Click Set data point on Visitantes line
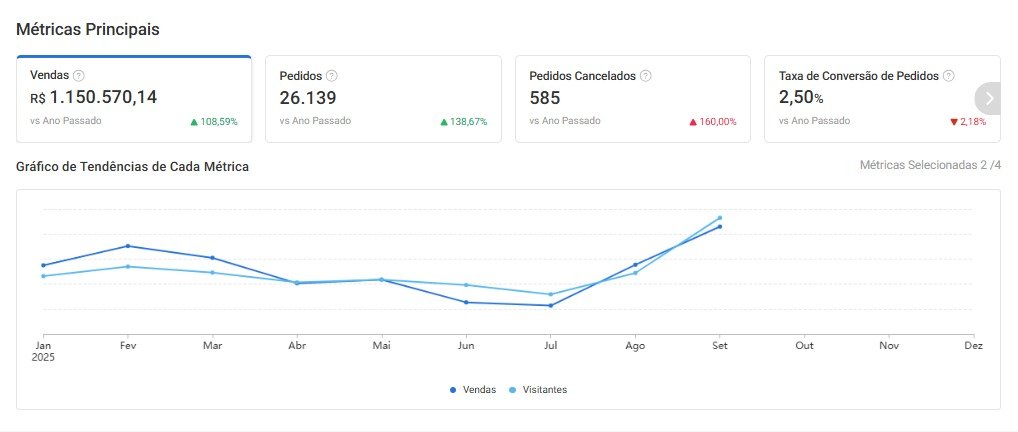The height and width of the screenshot is (432, 1018). [719, 218]
